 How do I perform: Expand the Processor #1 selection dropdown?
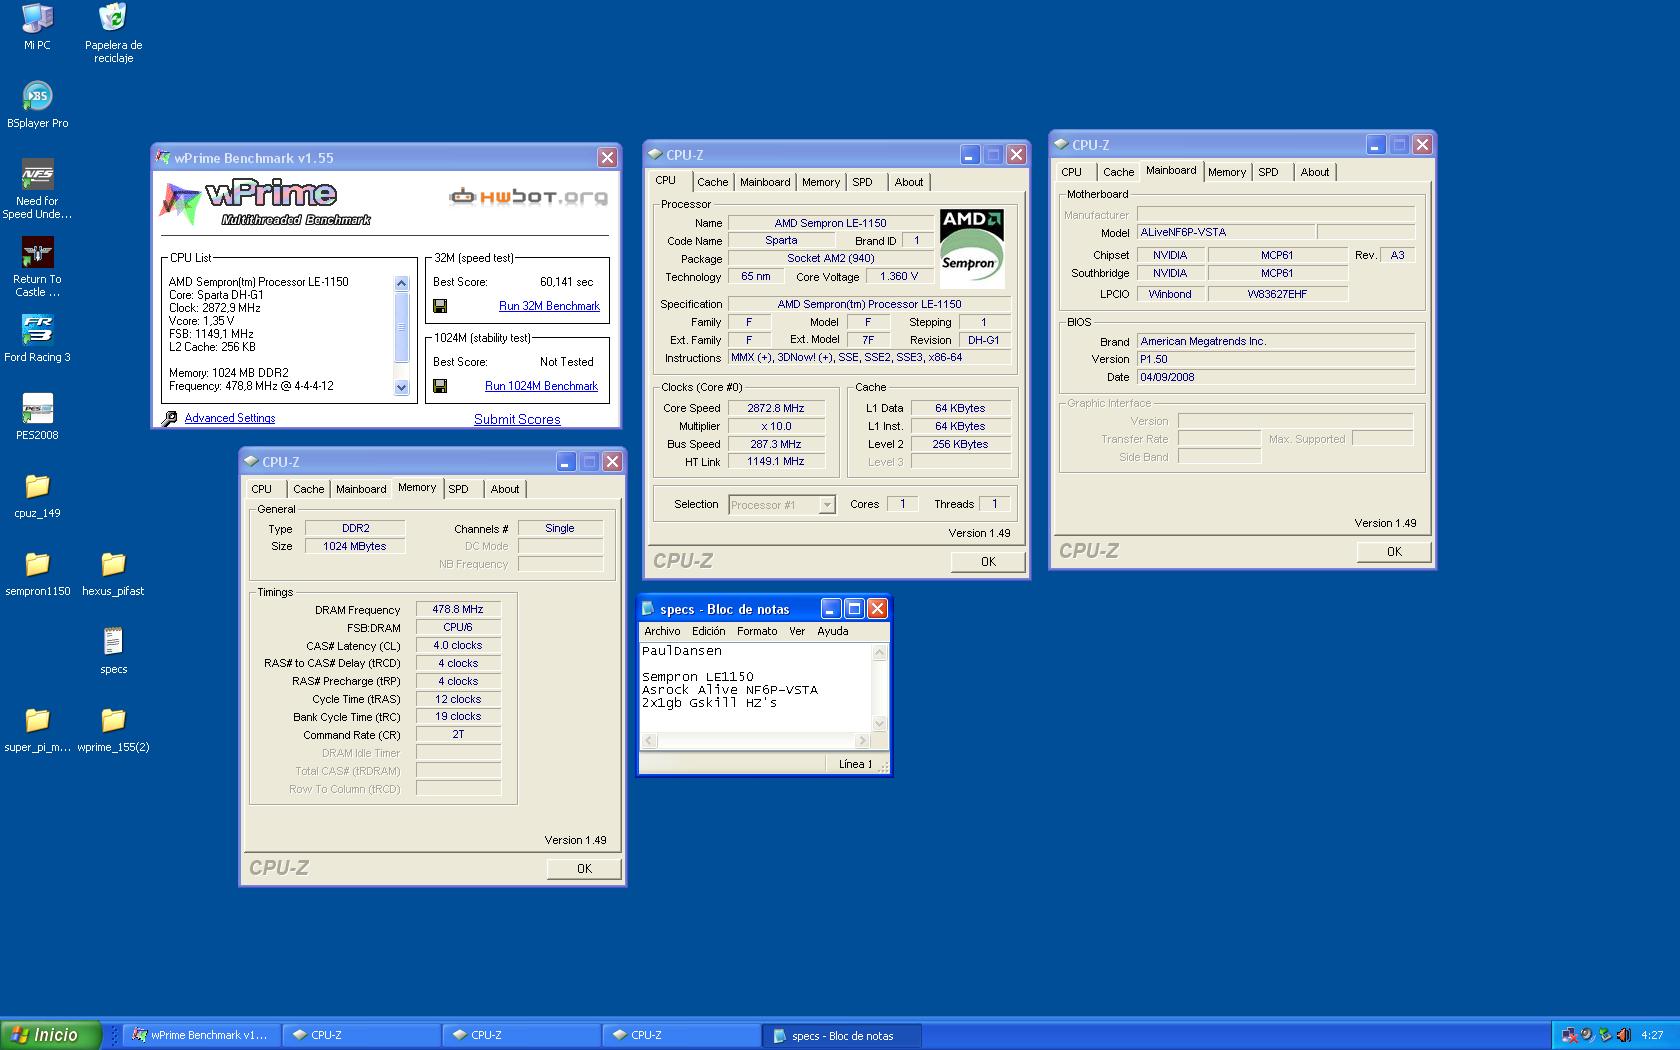827,505
